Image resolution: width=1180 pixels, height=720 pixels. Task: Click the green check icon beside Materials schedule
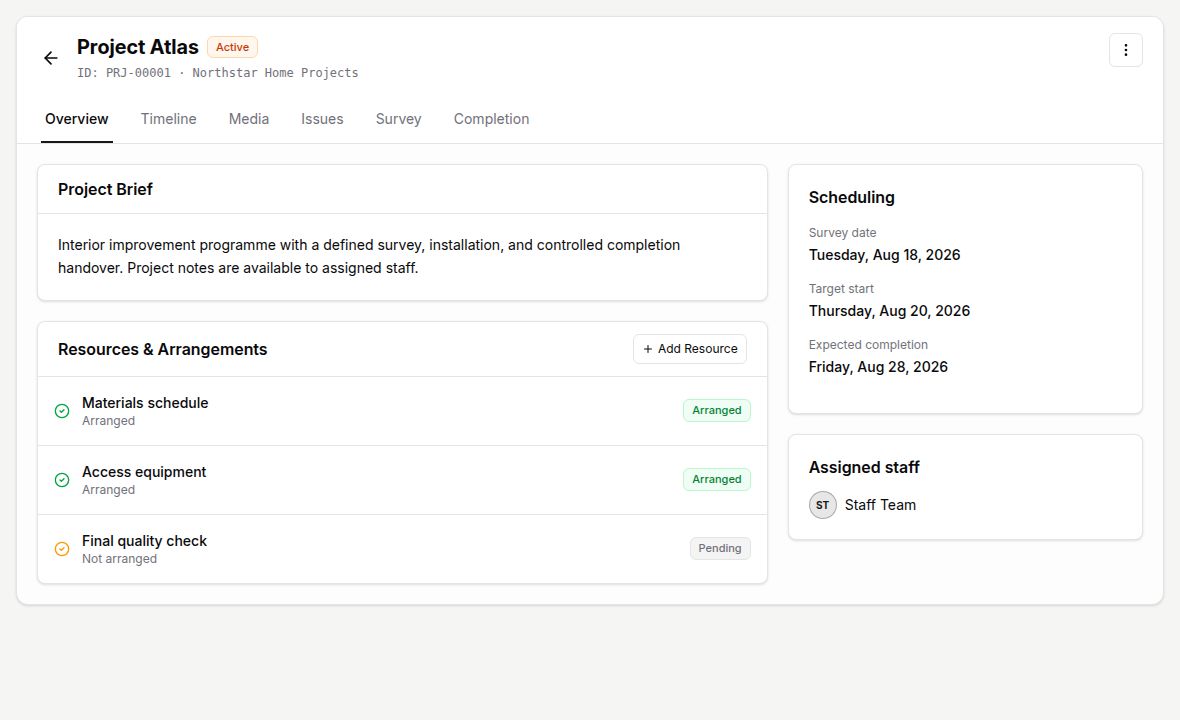[62, 411]
